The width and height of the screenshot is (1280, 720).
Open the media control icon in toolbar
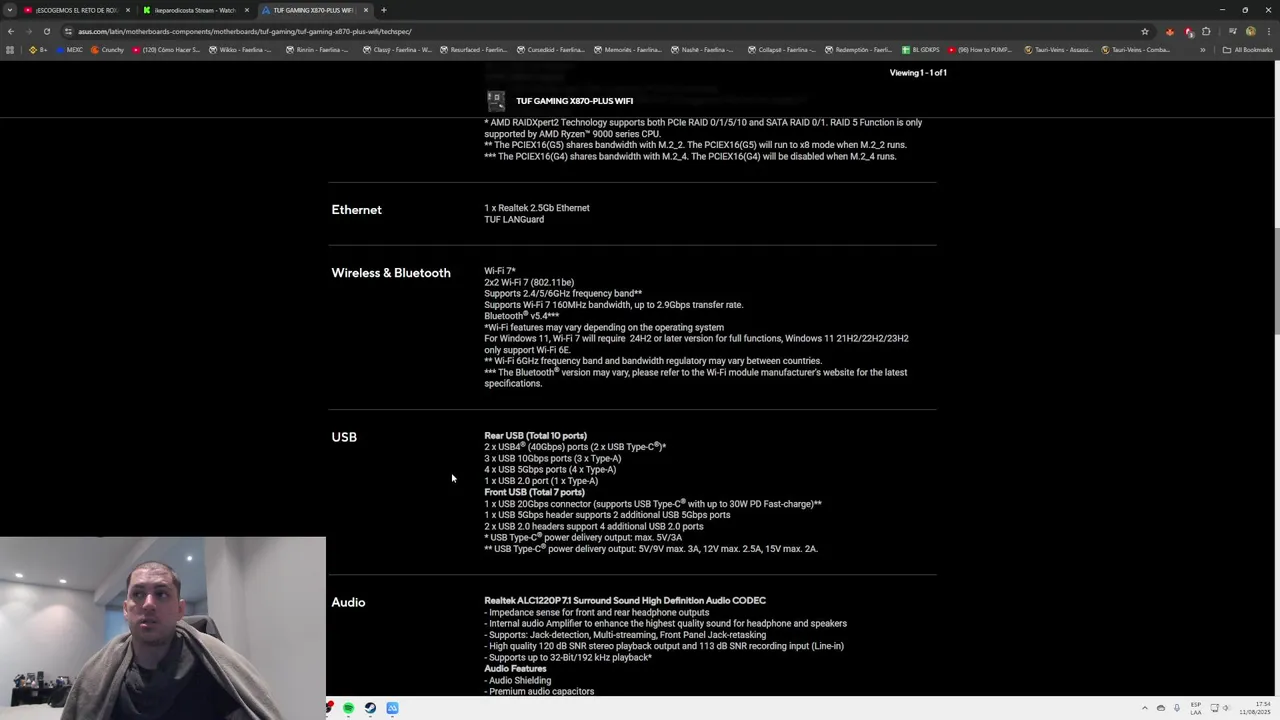(1232, 31)
